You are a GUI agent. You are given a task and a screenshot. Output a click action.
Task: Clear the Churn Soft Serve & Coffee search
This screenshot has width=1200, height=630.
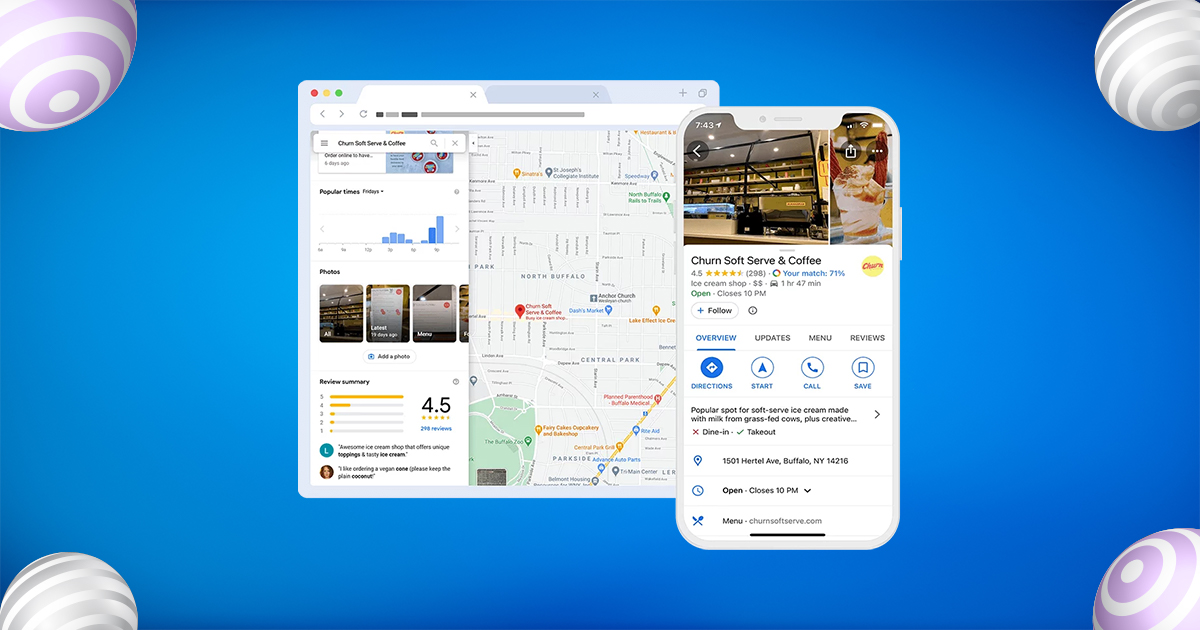coord(455,143)
